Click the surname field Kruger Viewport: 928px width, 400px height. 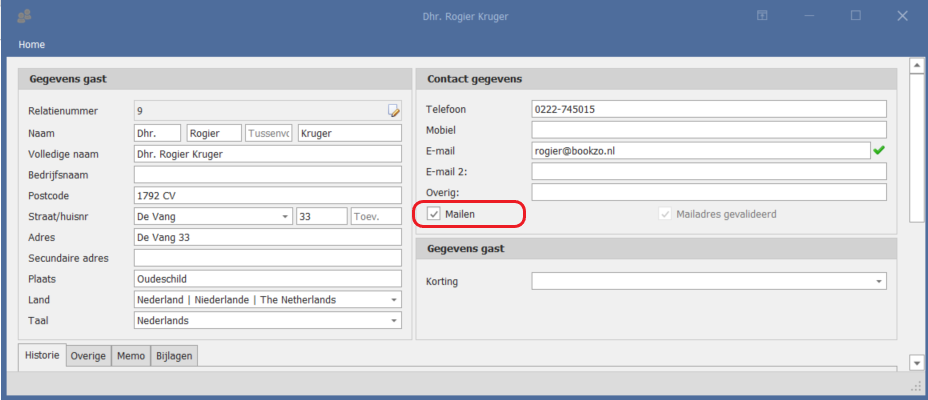pos(350,133)
